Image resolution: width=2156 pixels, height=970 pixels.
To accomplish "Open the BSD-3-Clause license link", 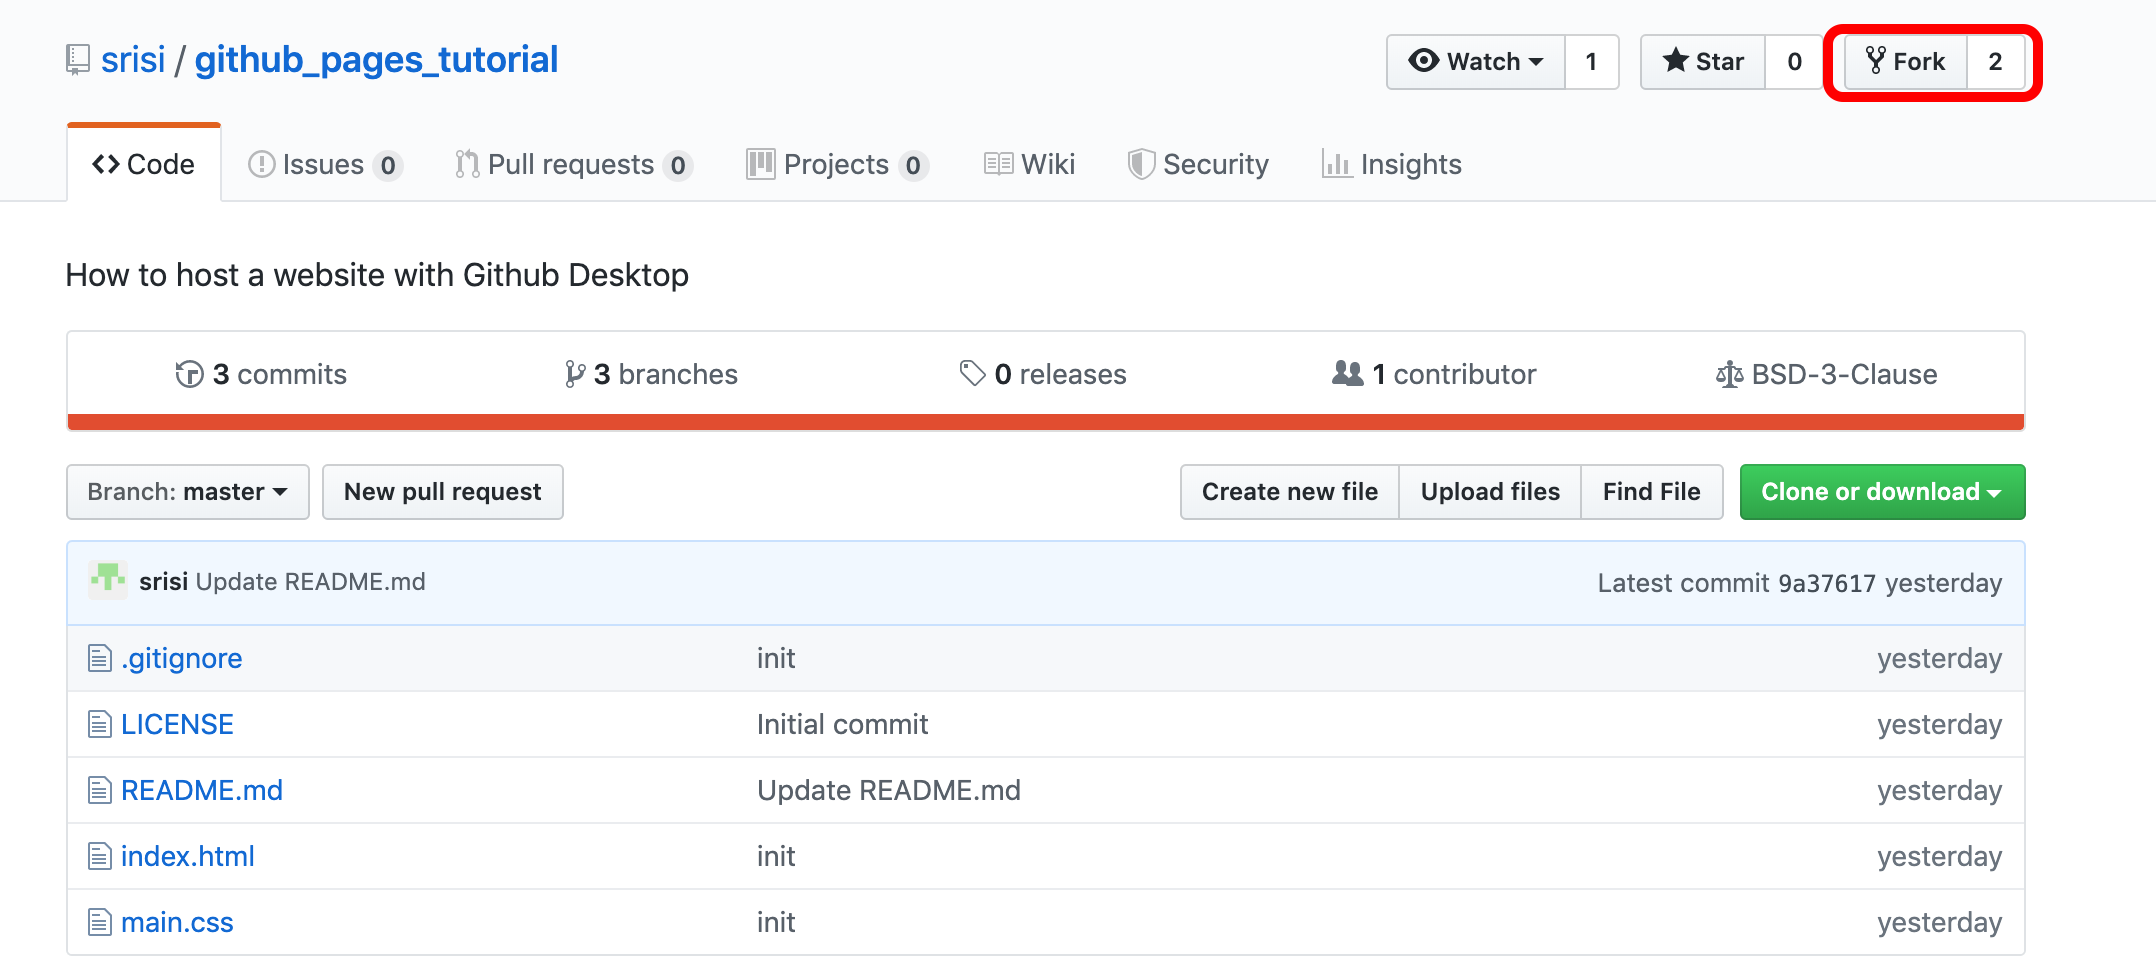I will point(1827,374).
